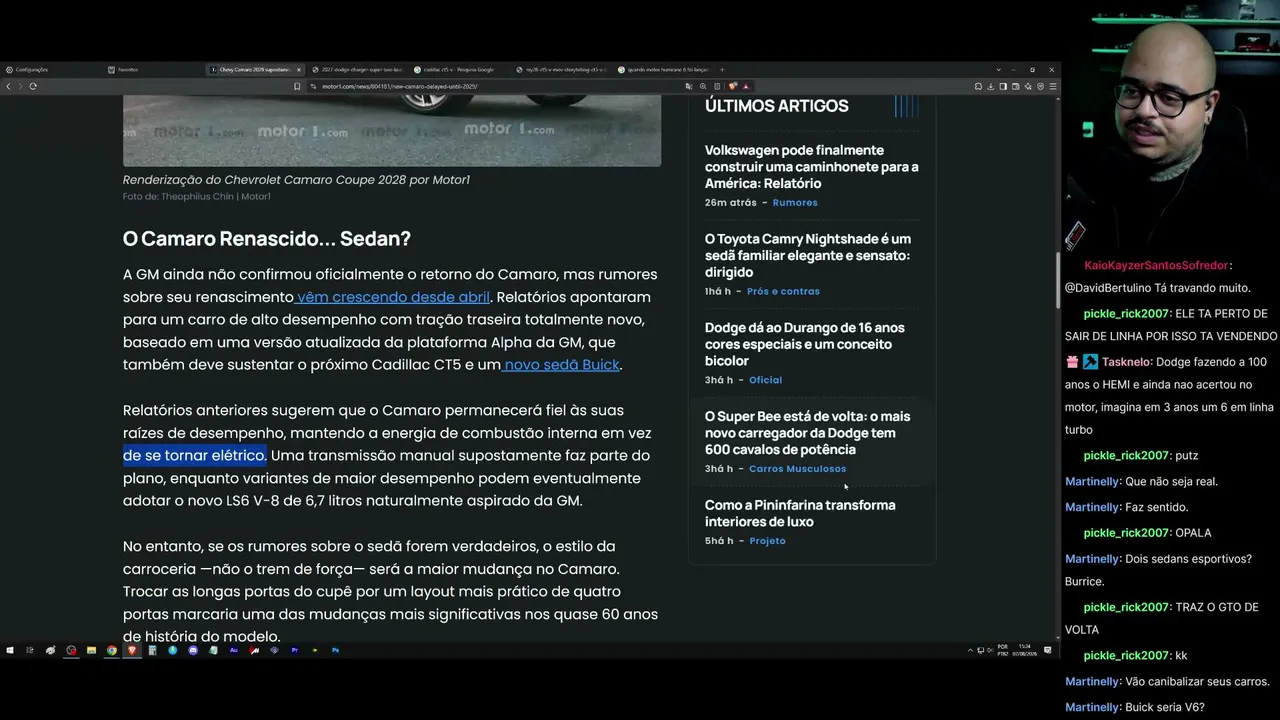The width and height of the screenshot is (1280, 720).
Task: Click the 'Prós e contras' category tag
Action: [x=784, y=292]
